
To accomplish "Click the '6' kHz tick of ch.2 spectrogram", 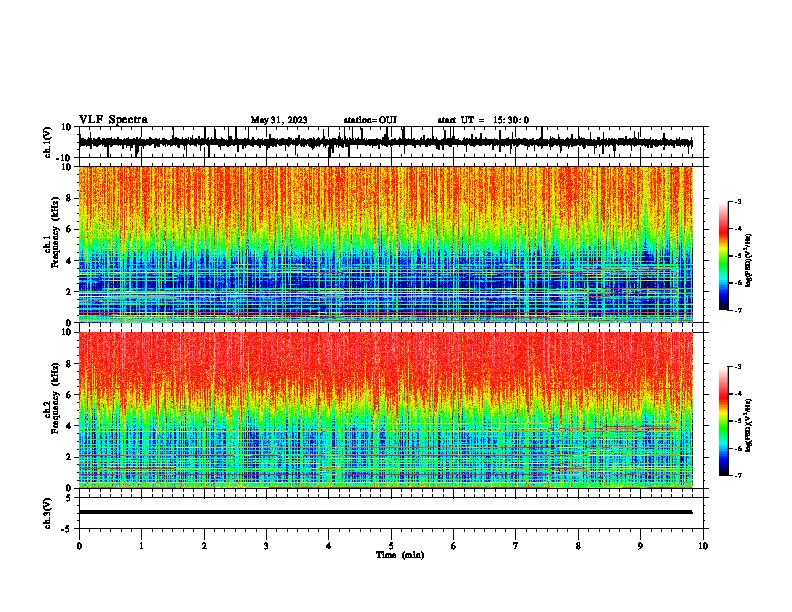I will pos(69,394).
